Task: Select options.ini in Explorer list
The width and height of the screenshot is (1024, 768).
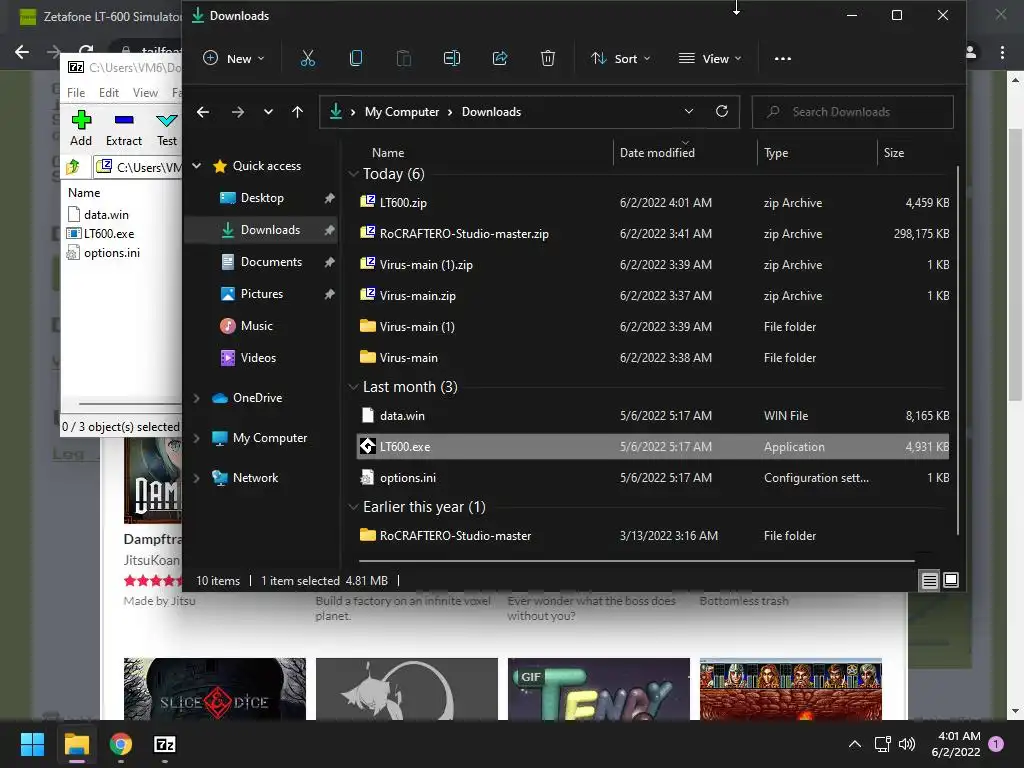Action: coord(653,478)
